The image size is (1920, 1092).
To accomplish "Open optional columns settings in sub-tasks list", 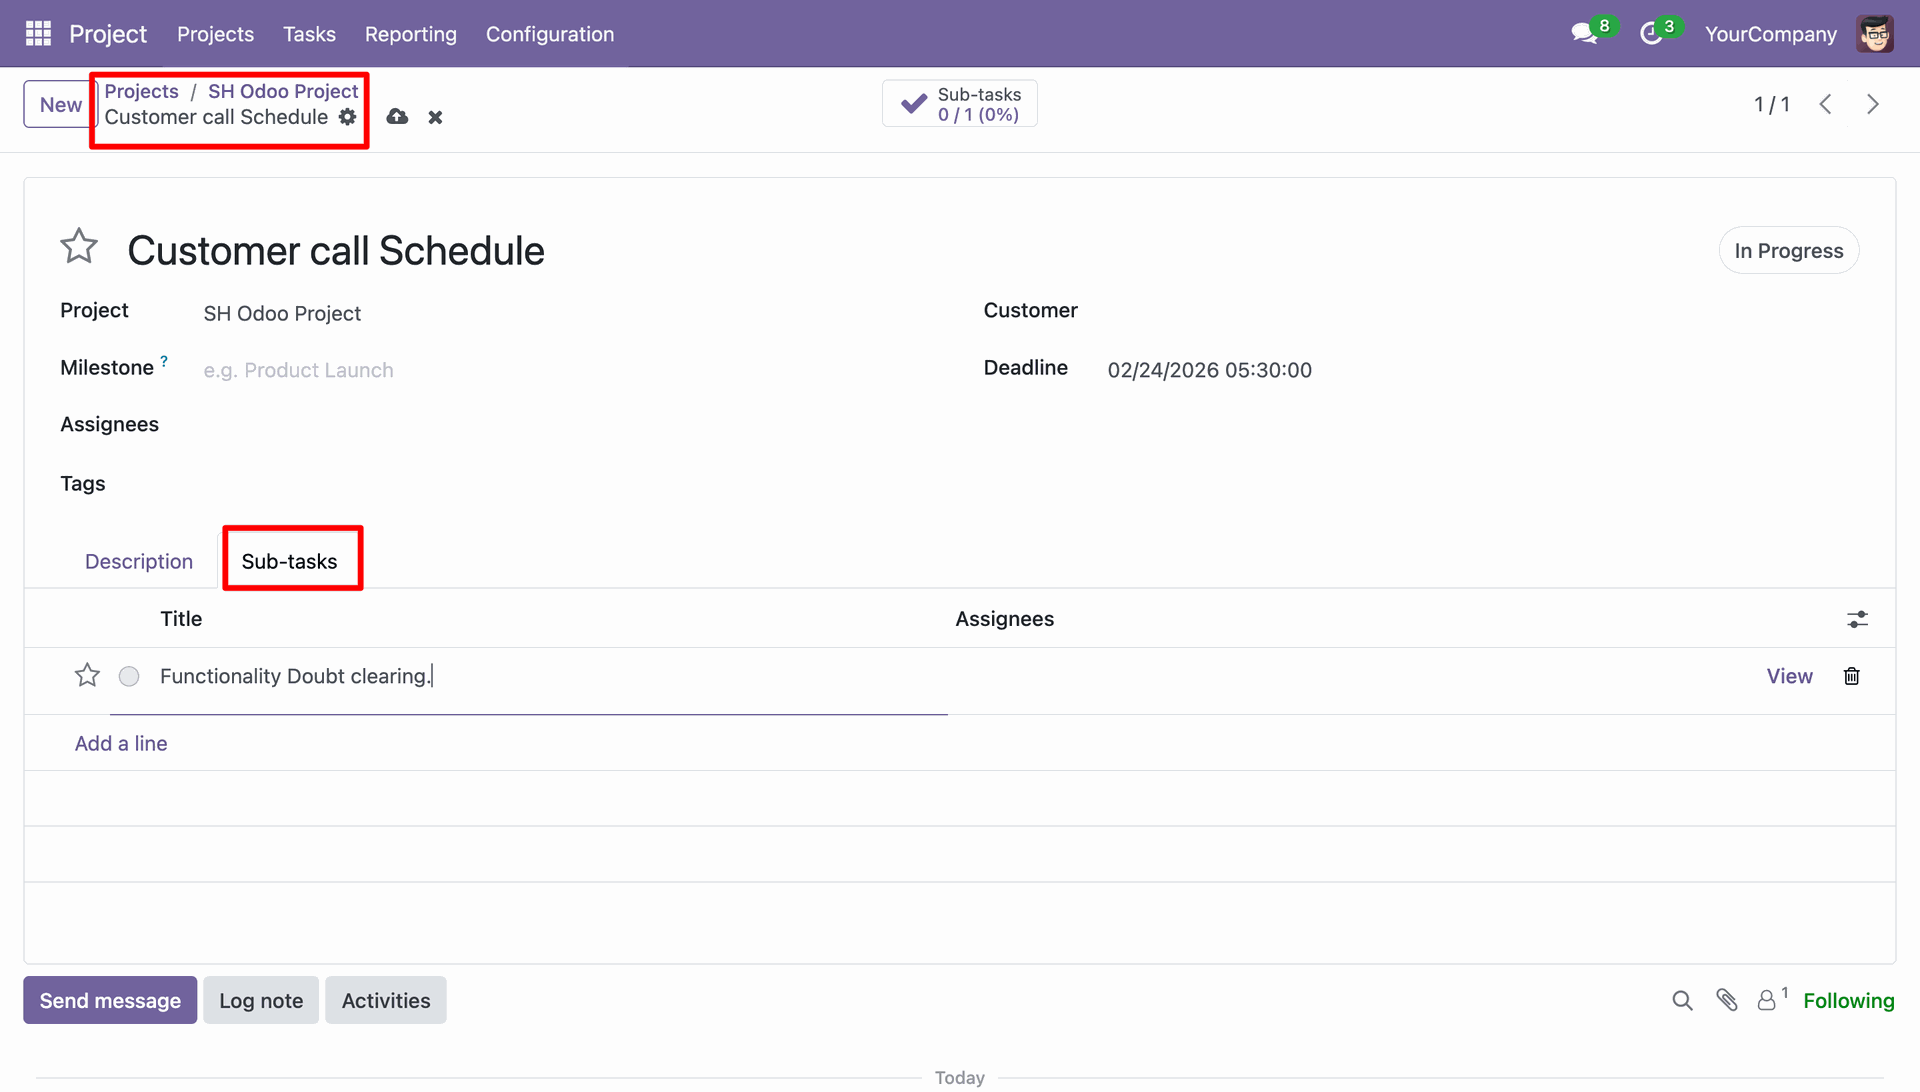I will tap(1857, 620).
